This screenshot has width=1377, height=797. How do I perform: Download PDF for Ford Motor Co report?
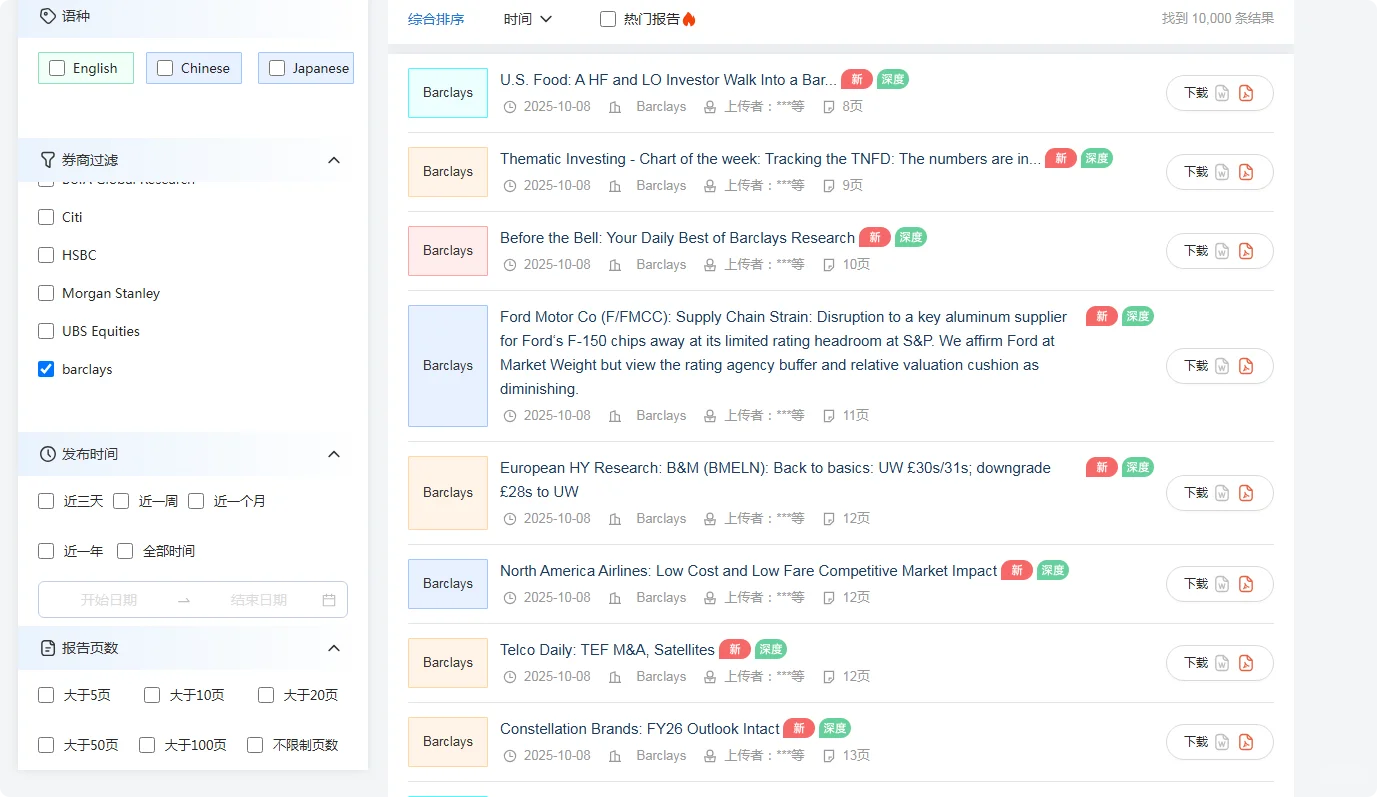(x=1246, y=366)
